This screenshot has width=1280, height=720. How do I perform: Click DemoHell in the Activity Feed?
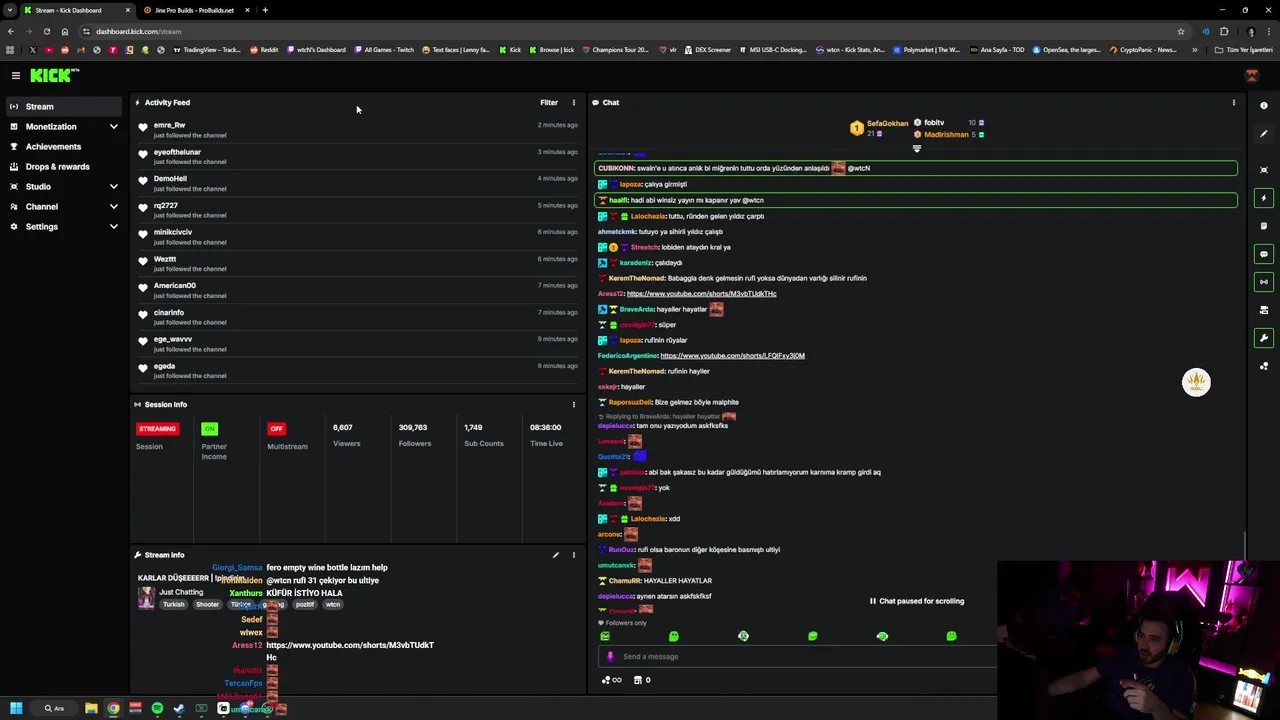(170, 179)
